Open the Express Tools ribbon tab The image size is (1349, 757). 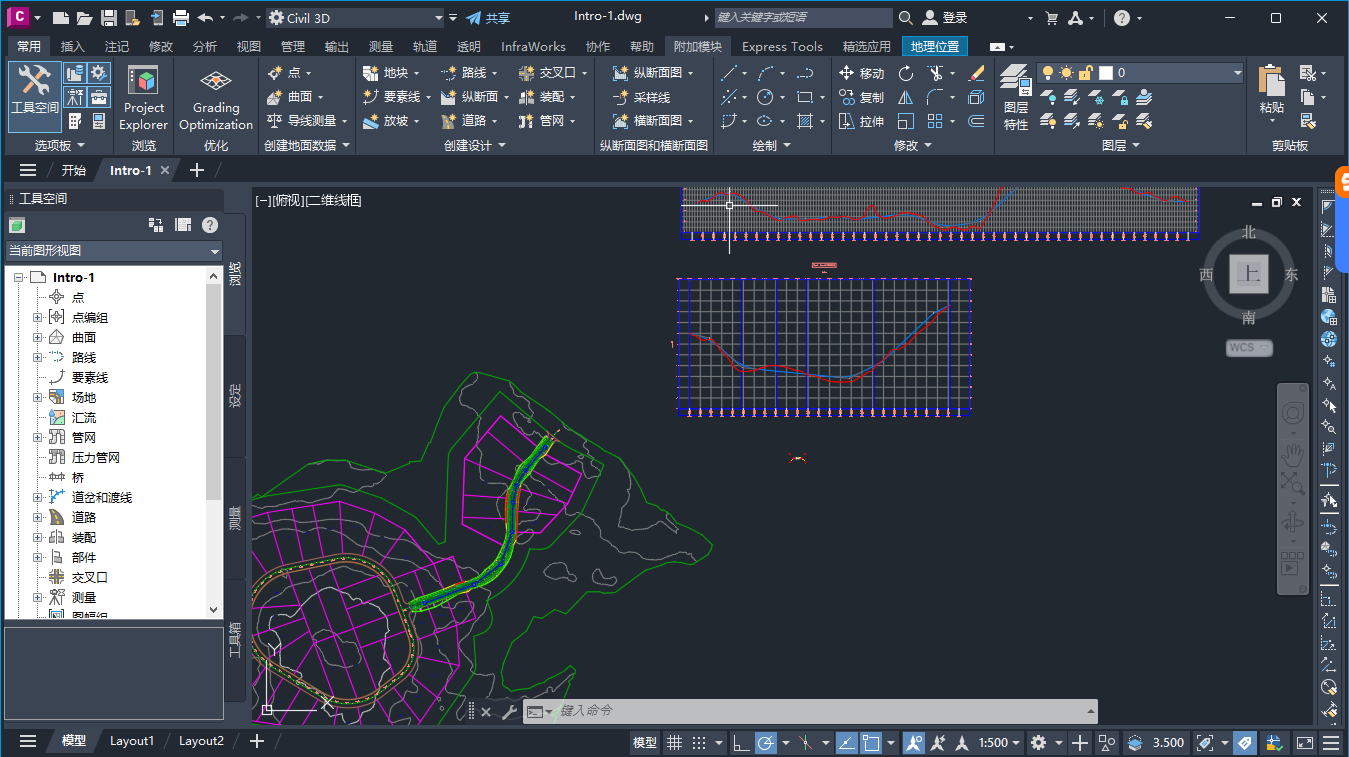(782, 45)
